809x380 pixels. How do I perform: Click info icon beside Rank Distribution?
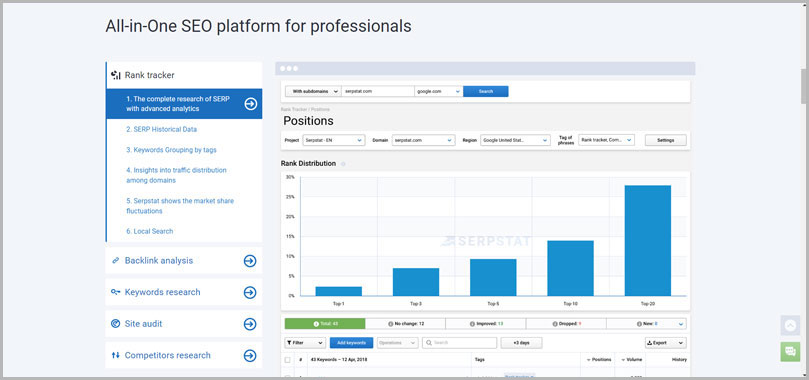coord(343,164)
